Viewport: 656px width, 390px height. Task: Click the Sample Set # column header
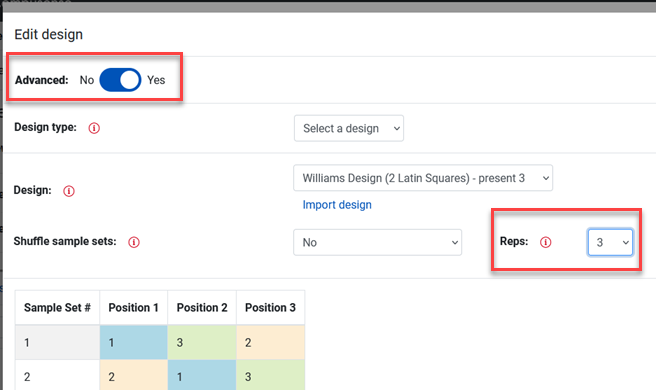(57, 308)
